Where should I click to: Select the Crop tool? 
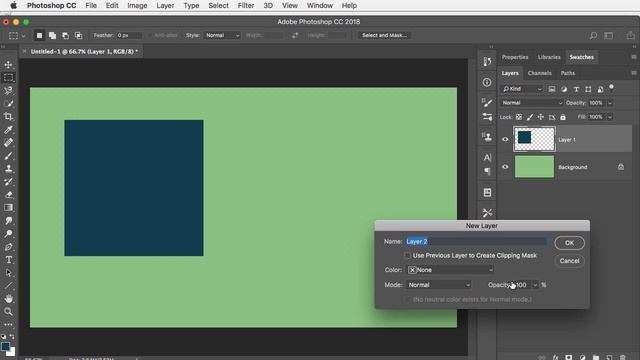tap(9, 117)
